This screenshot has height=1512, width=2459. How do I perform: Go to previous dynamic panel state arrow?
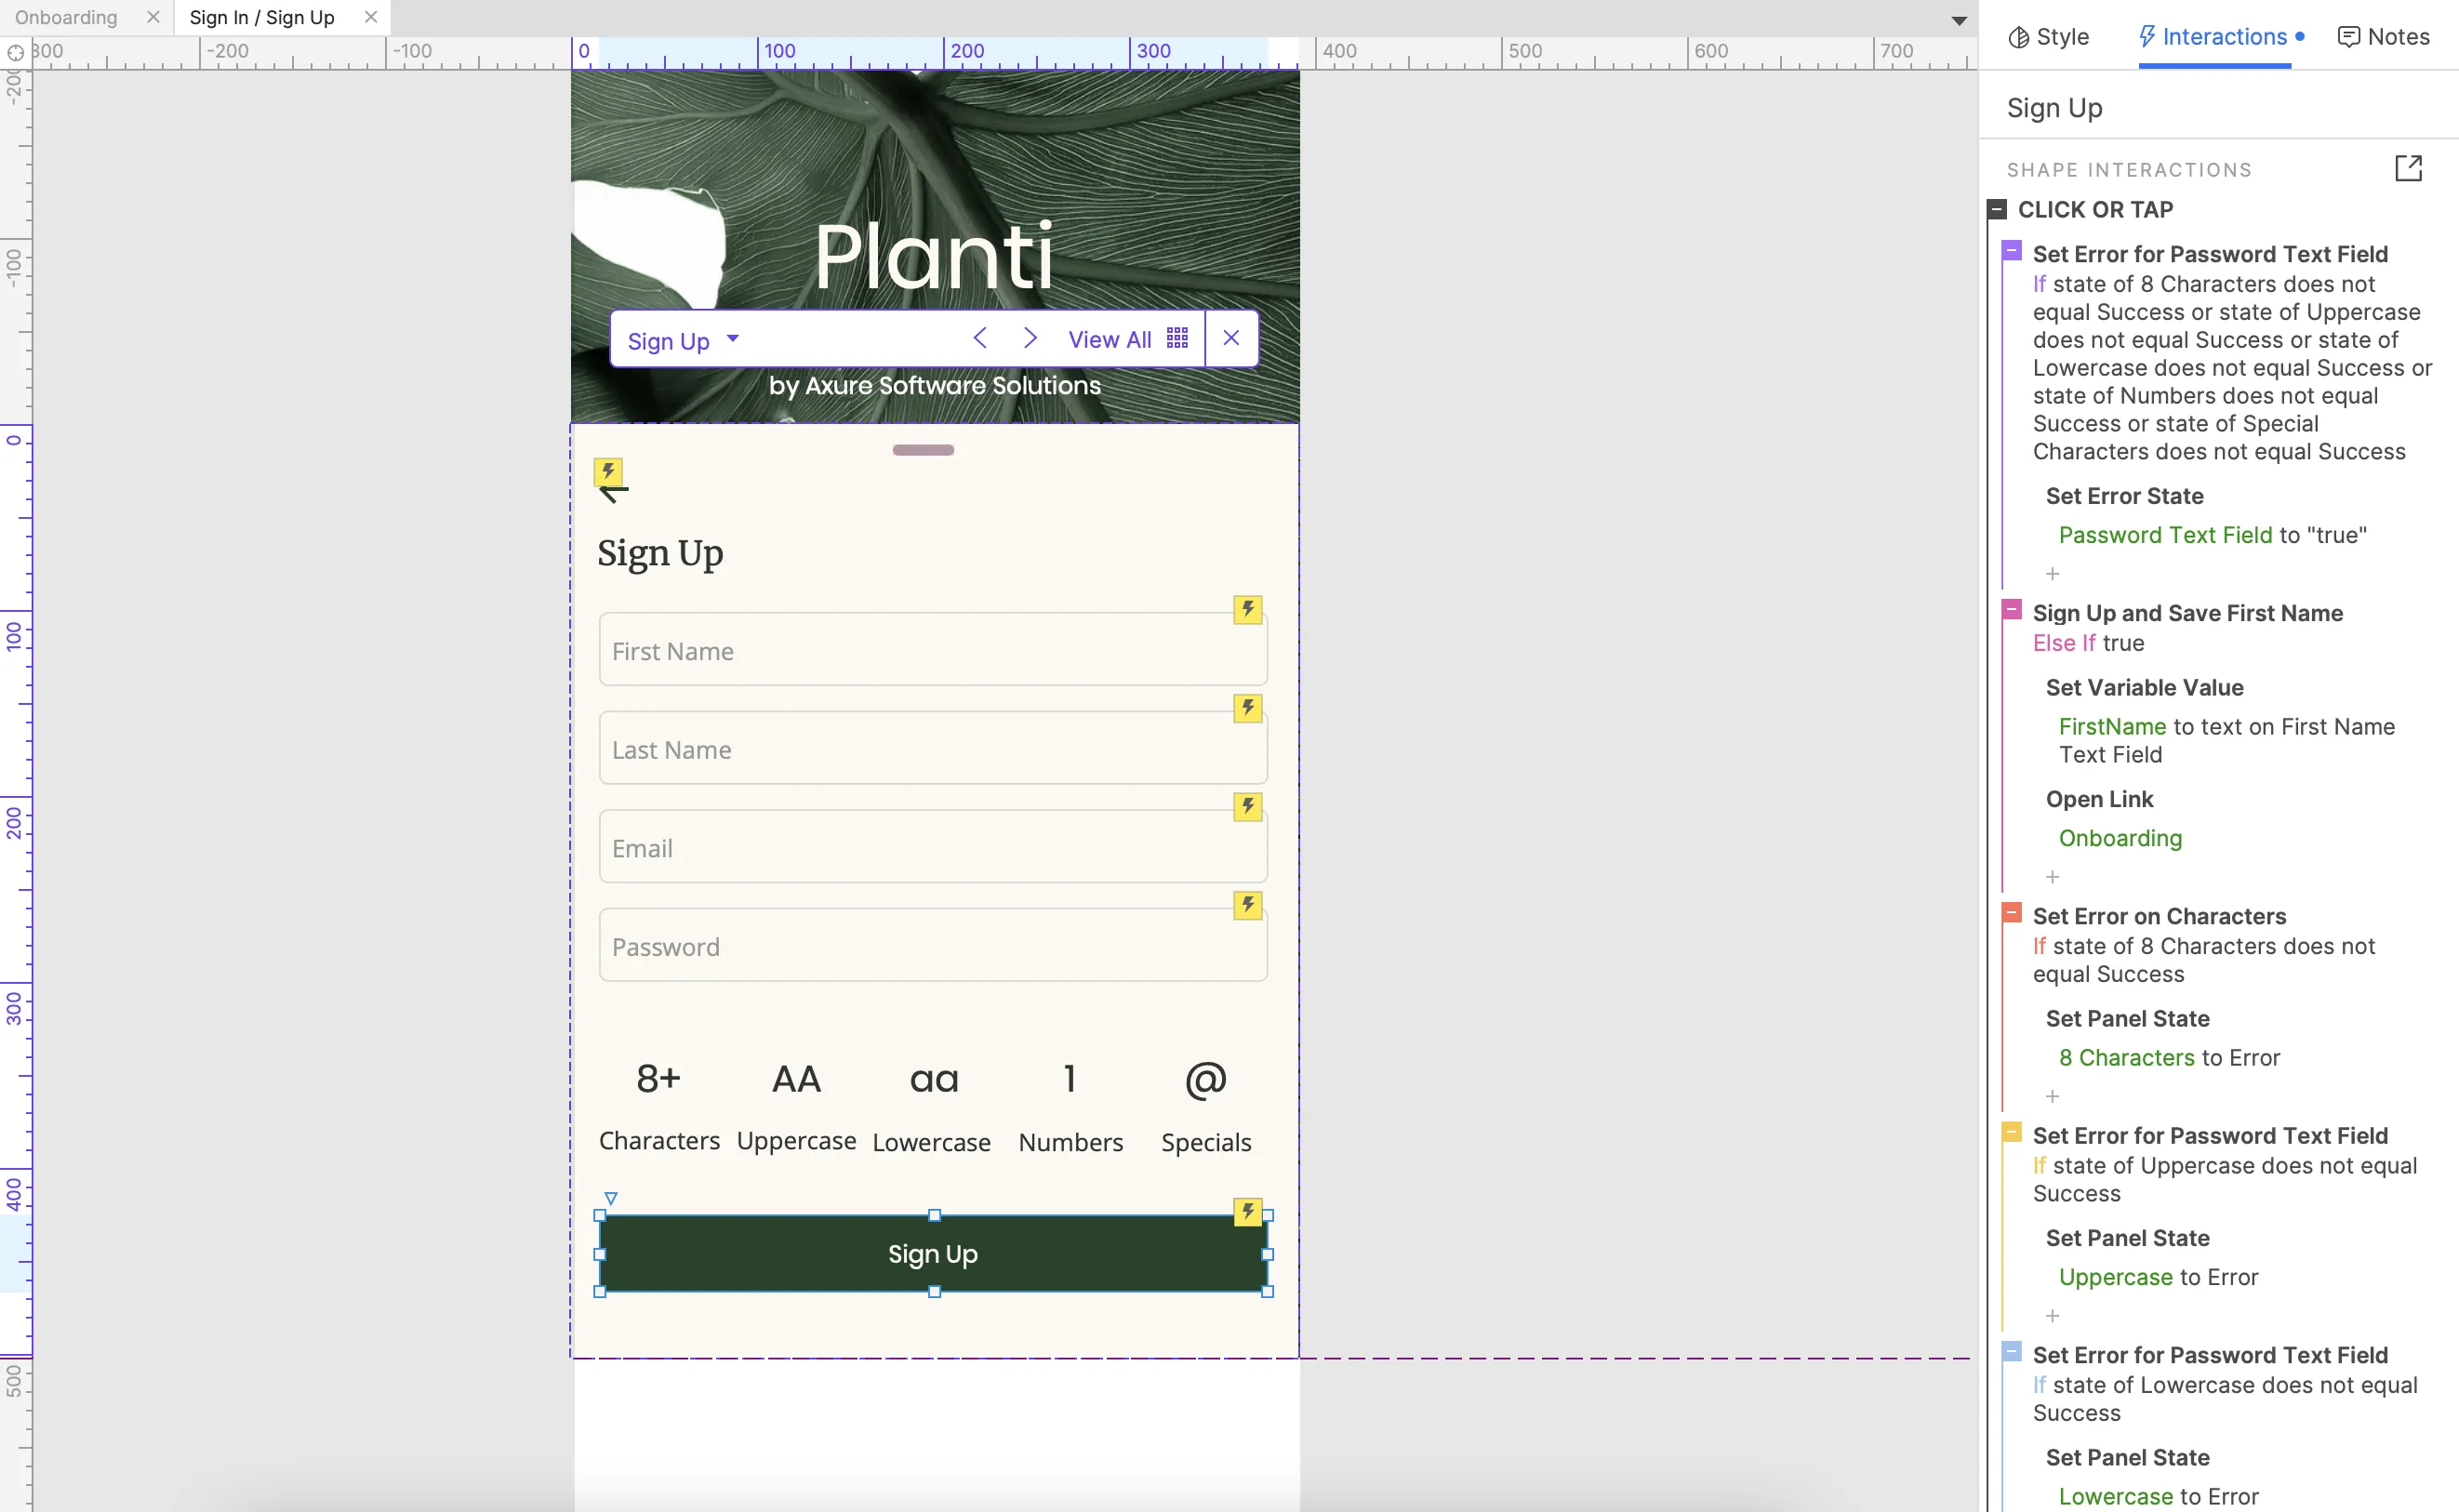pos(980,338)
